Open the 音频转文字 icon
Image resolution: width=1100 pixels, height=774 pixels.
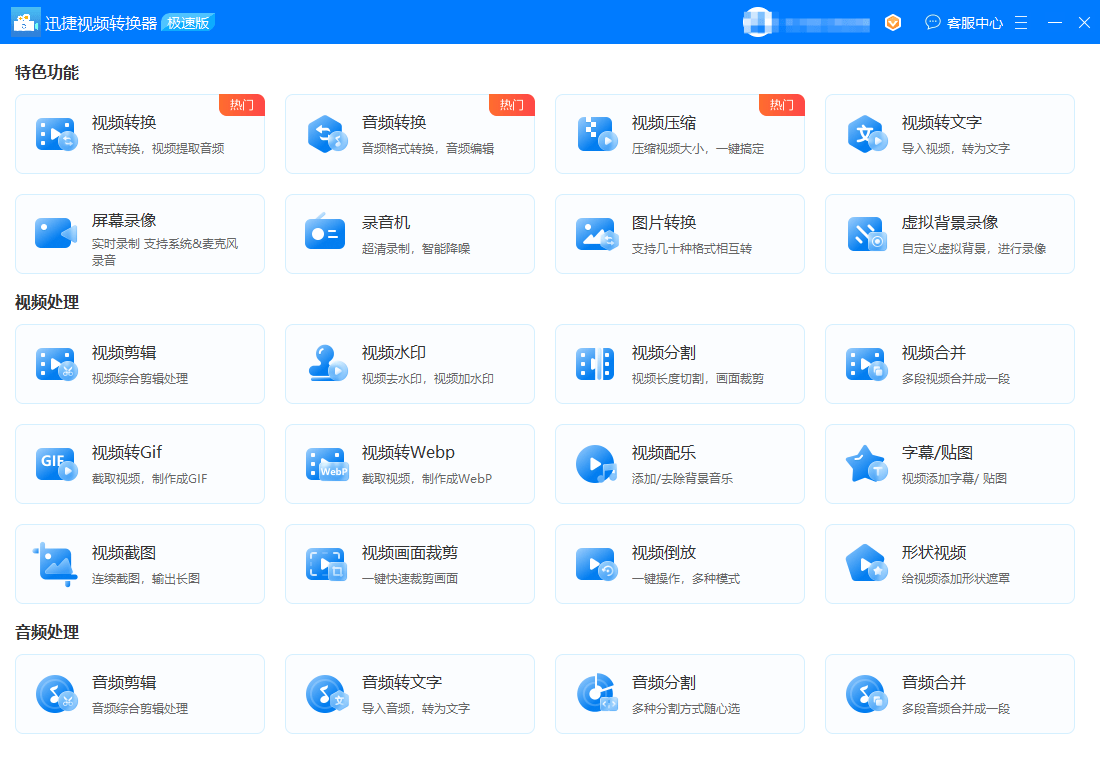click(x=327, y=694)
